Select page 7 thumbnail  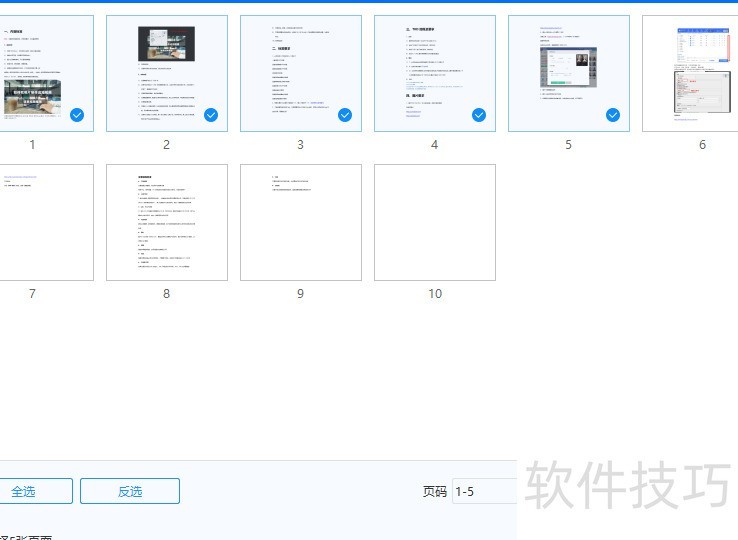[x=46, y=222]
